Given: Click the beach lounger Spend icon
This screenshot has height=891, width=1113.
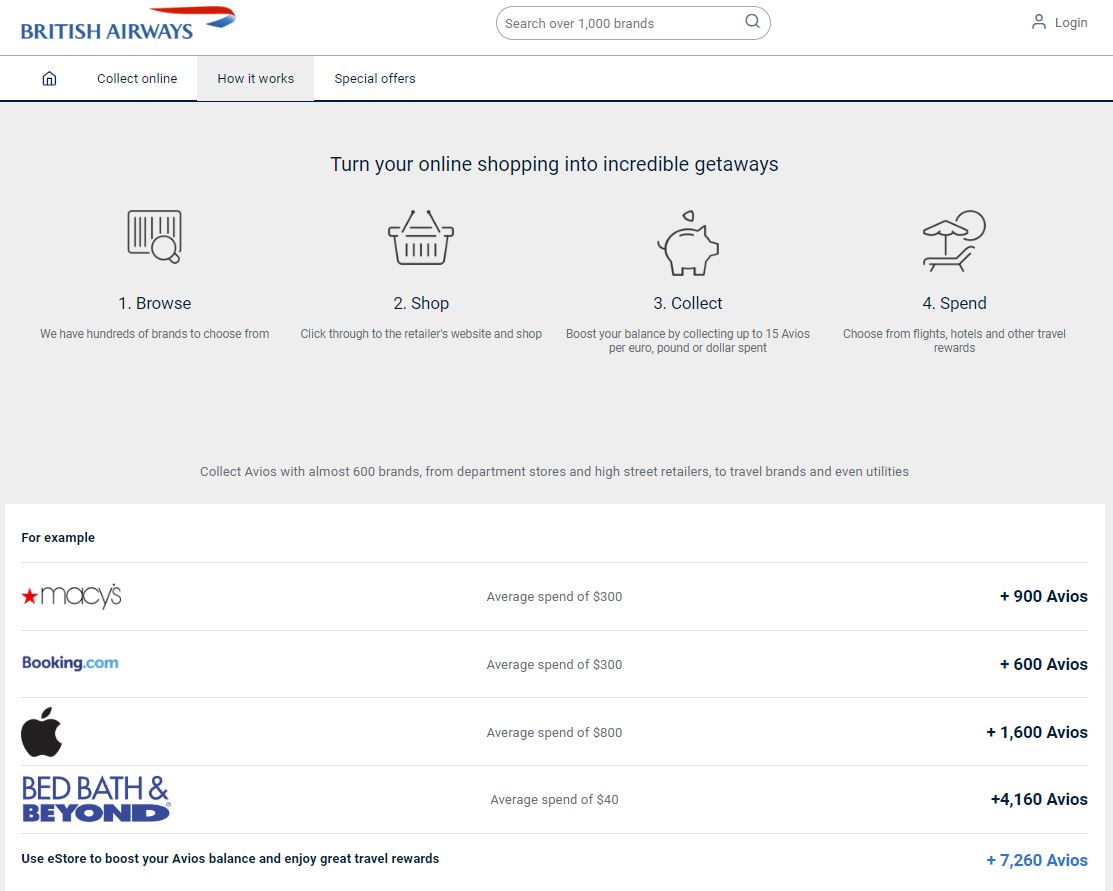Looking at the screenshot, I should pyautogui.click(x=954, y=241).
